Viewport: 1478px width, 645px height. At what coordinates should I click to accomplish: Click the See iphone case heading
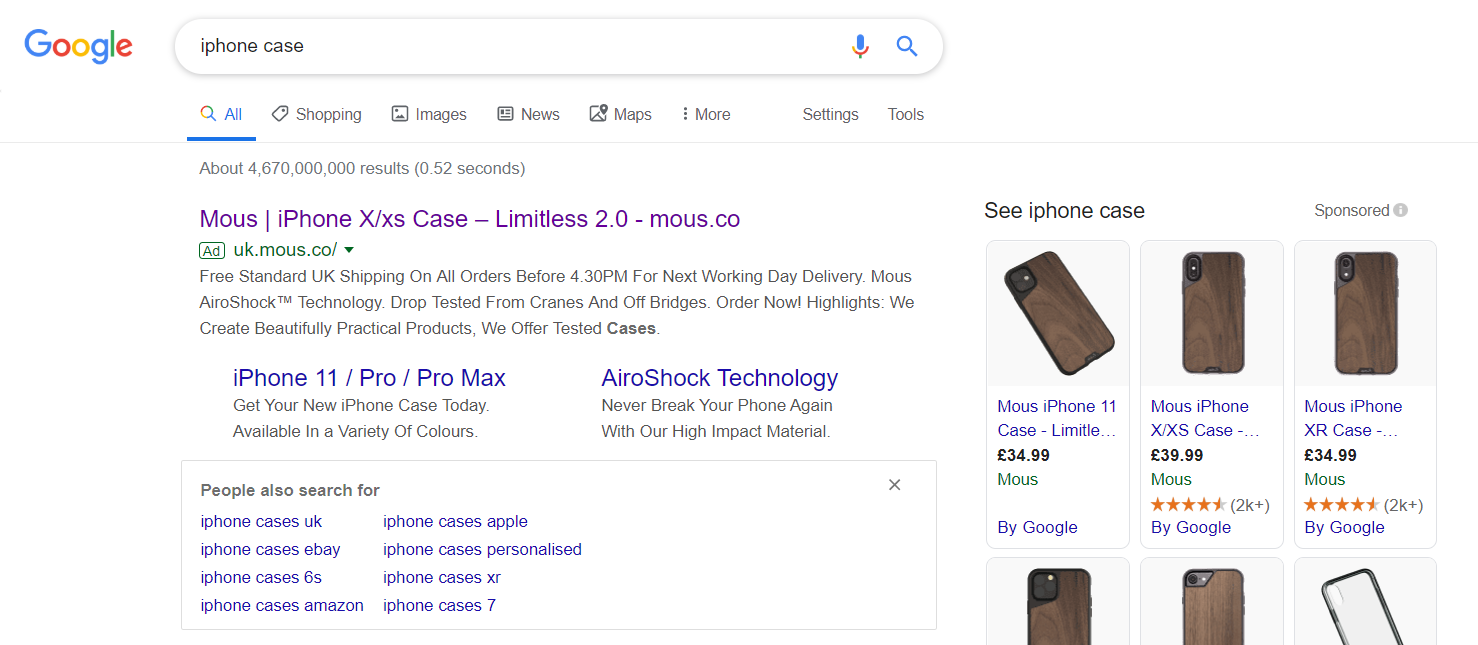pos(1064,210)
